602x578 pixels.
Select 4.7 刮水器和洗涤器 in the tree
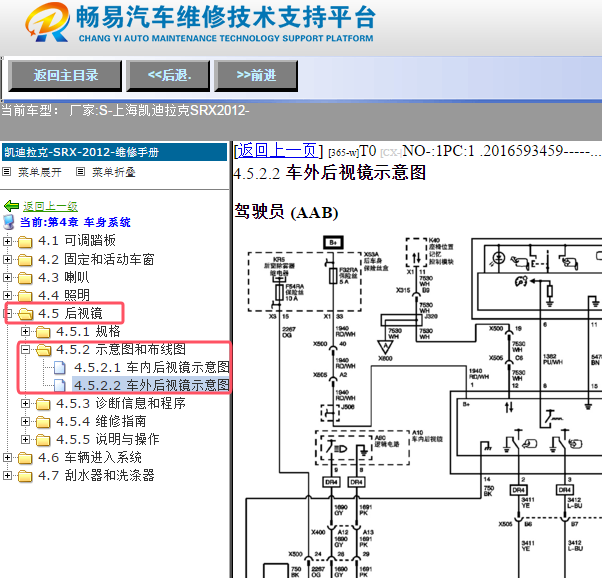(96, 475)
